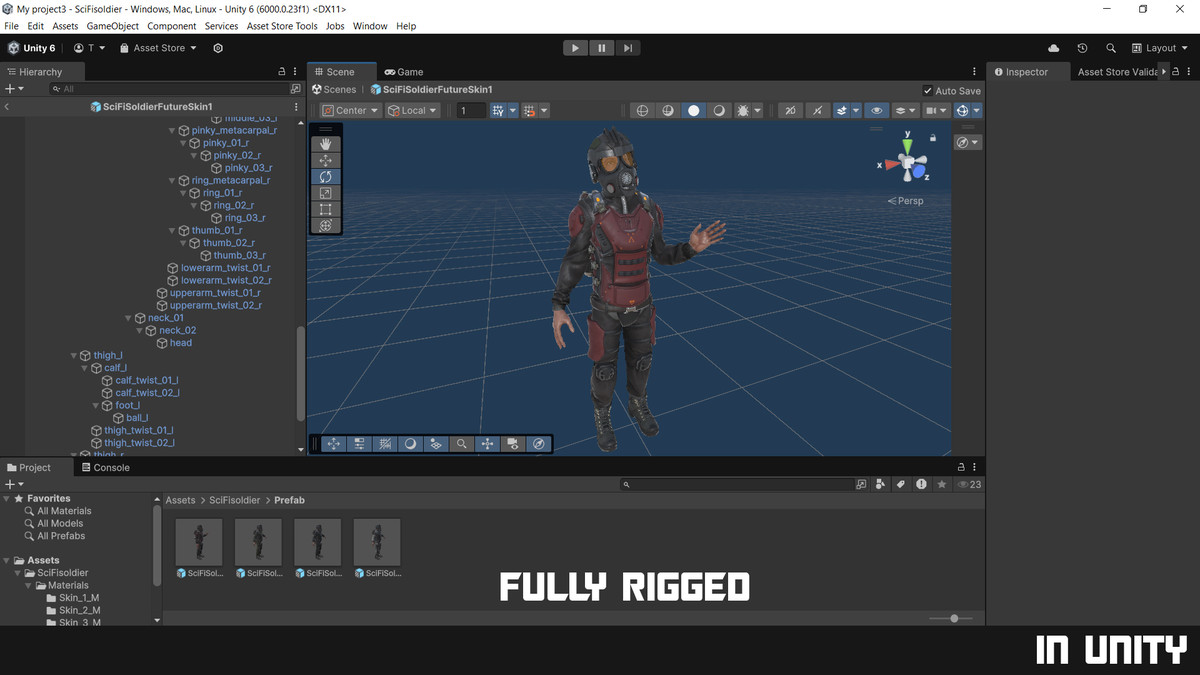Image resolution: width=1200 pixels, height=675 pixels.
Task: Toggle scene lighting button
Action: coord(817,111)
